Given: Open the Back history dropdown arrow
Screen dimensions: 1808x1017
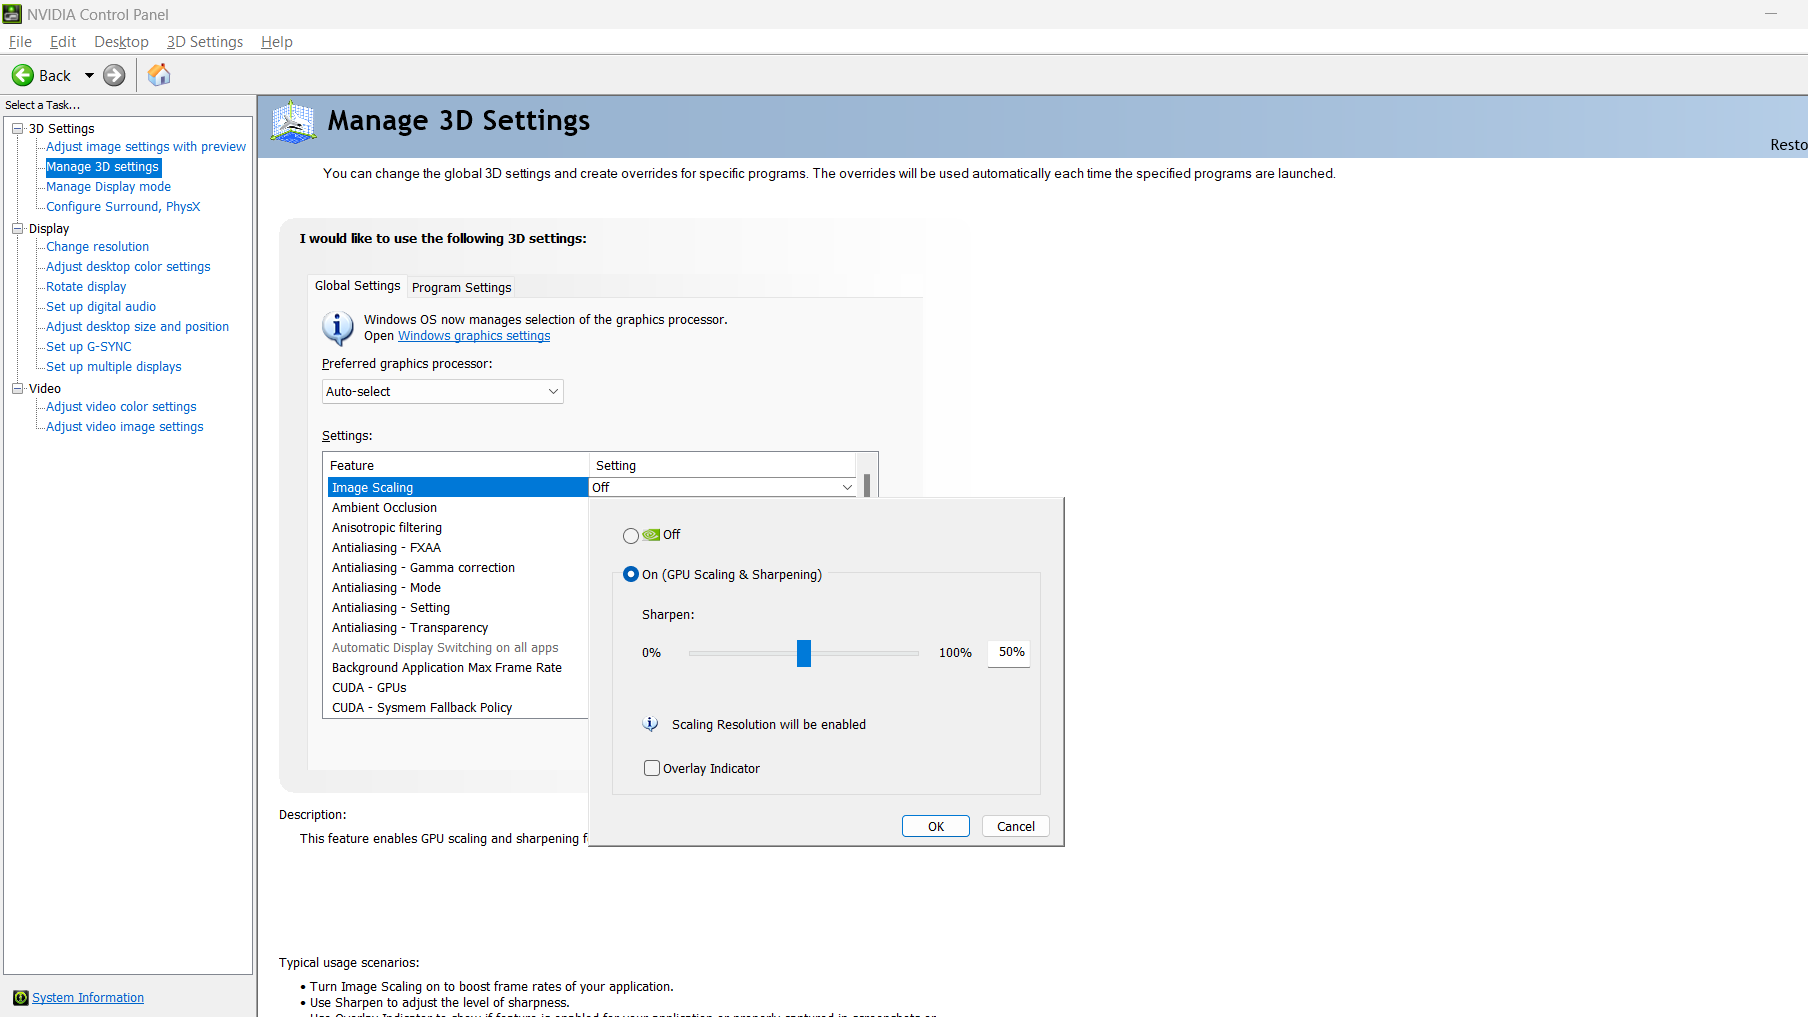Looking at the screenshot, I should tap(89, 75).
